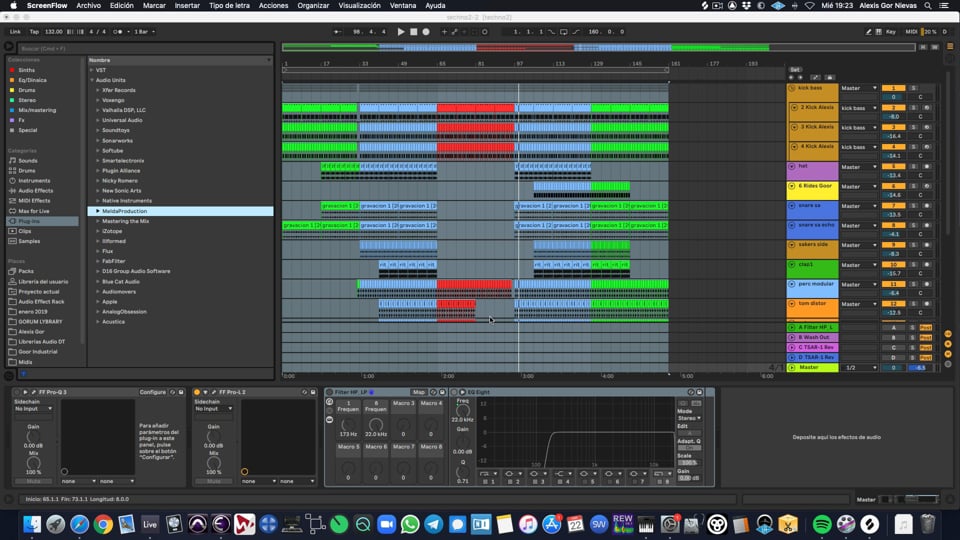Viewport: 960px width, 540px height.
Task: Open the MIDI Effects category
Action: [x=34, y=201]
